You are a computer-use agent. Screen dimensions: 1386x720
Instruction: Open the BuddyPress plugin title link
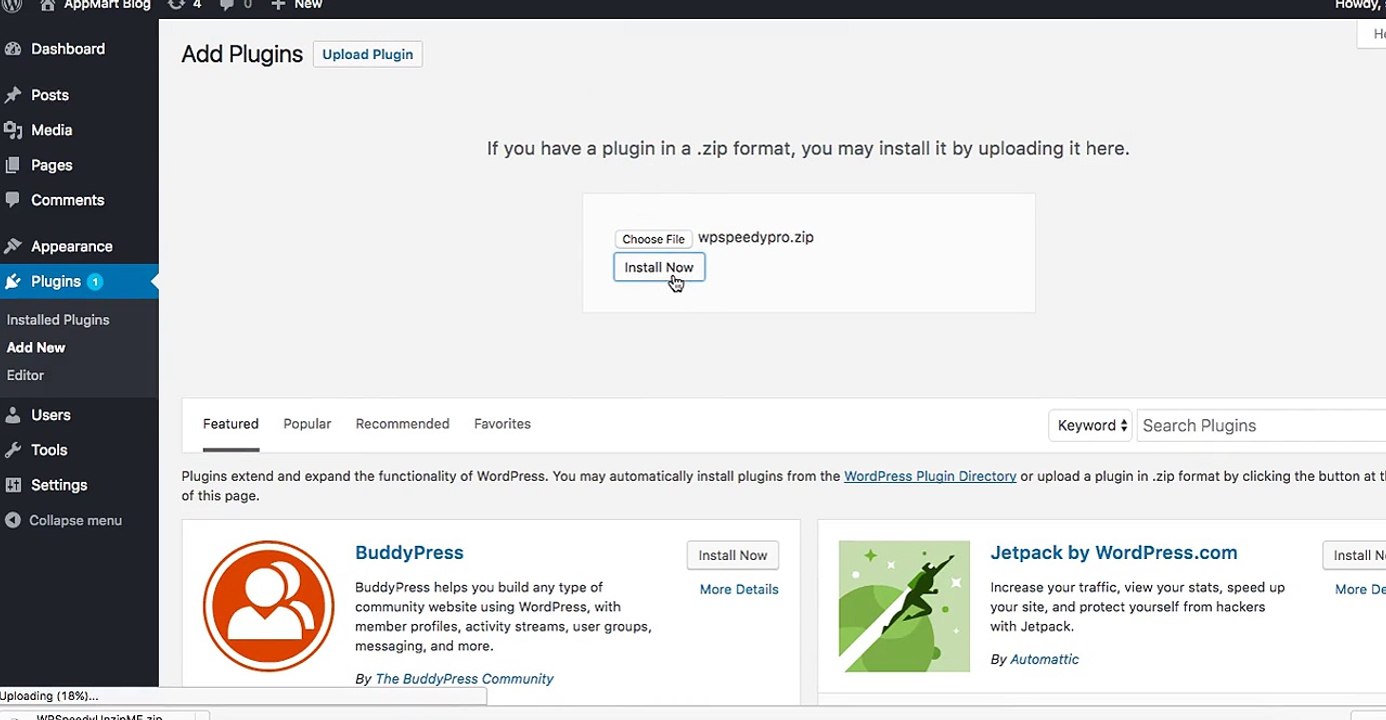[409, 552]
